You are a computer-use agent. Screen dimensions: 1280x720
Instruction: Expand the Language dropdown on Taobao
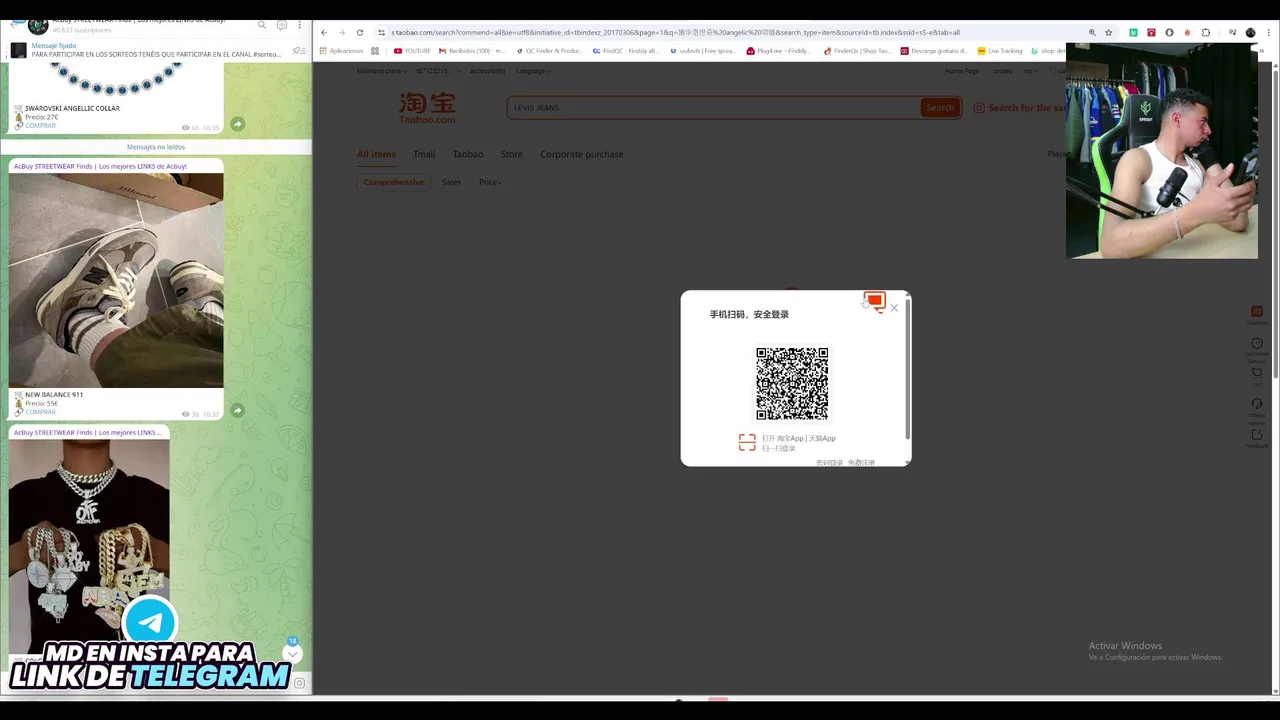click(x=533, y=71)
